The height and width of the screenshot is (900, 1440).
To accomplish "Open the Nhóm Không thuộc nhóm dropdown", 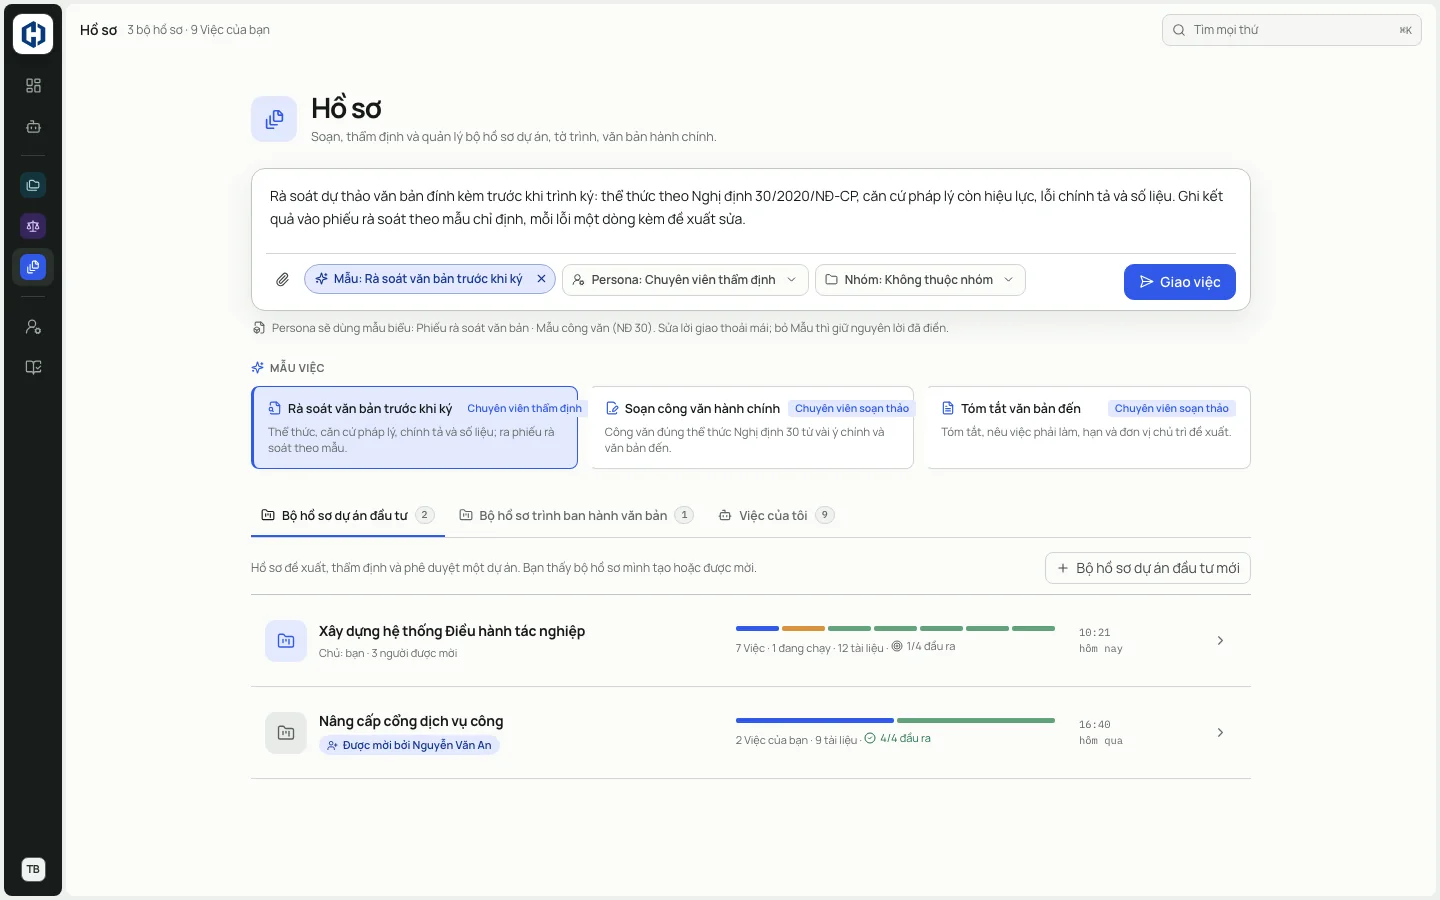I will coord(920,280).
